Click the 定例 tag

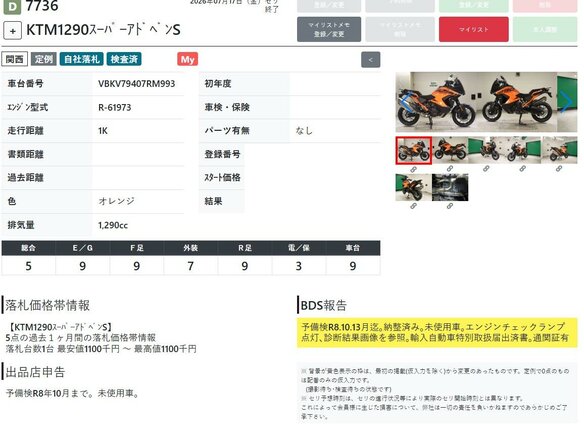[44, 59]
